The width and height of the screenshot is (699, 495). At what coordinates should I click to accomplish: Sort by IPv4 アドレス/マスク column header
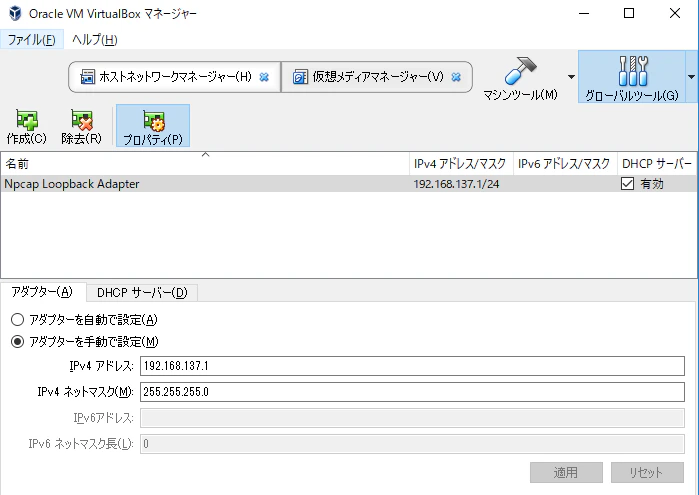pos(461,164)
